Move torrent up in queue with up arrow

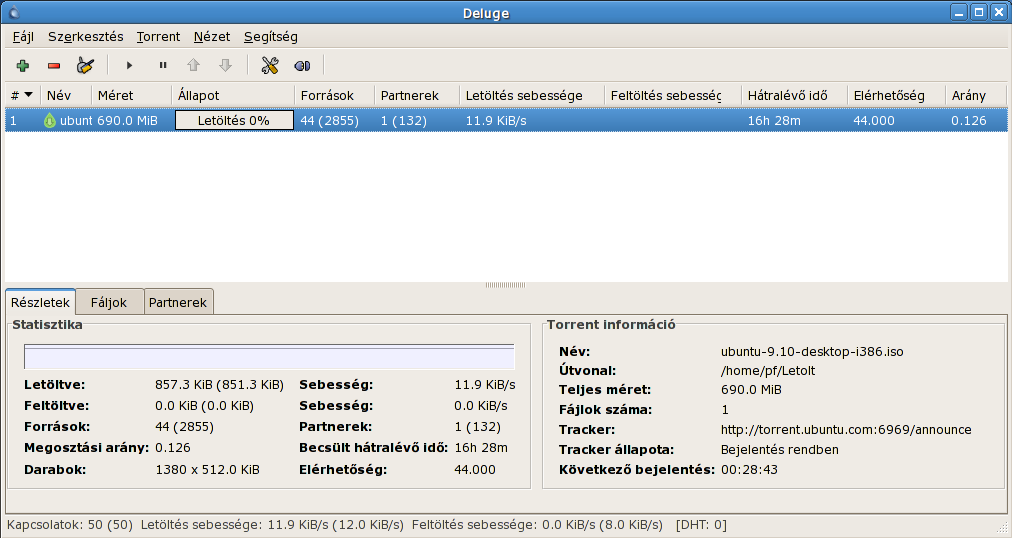click(x=193, y=65)
